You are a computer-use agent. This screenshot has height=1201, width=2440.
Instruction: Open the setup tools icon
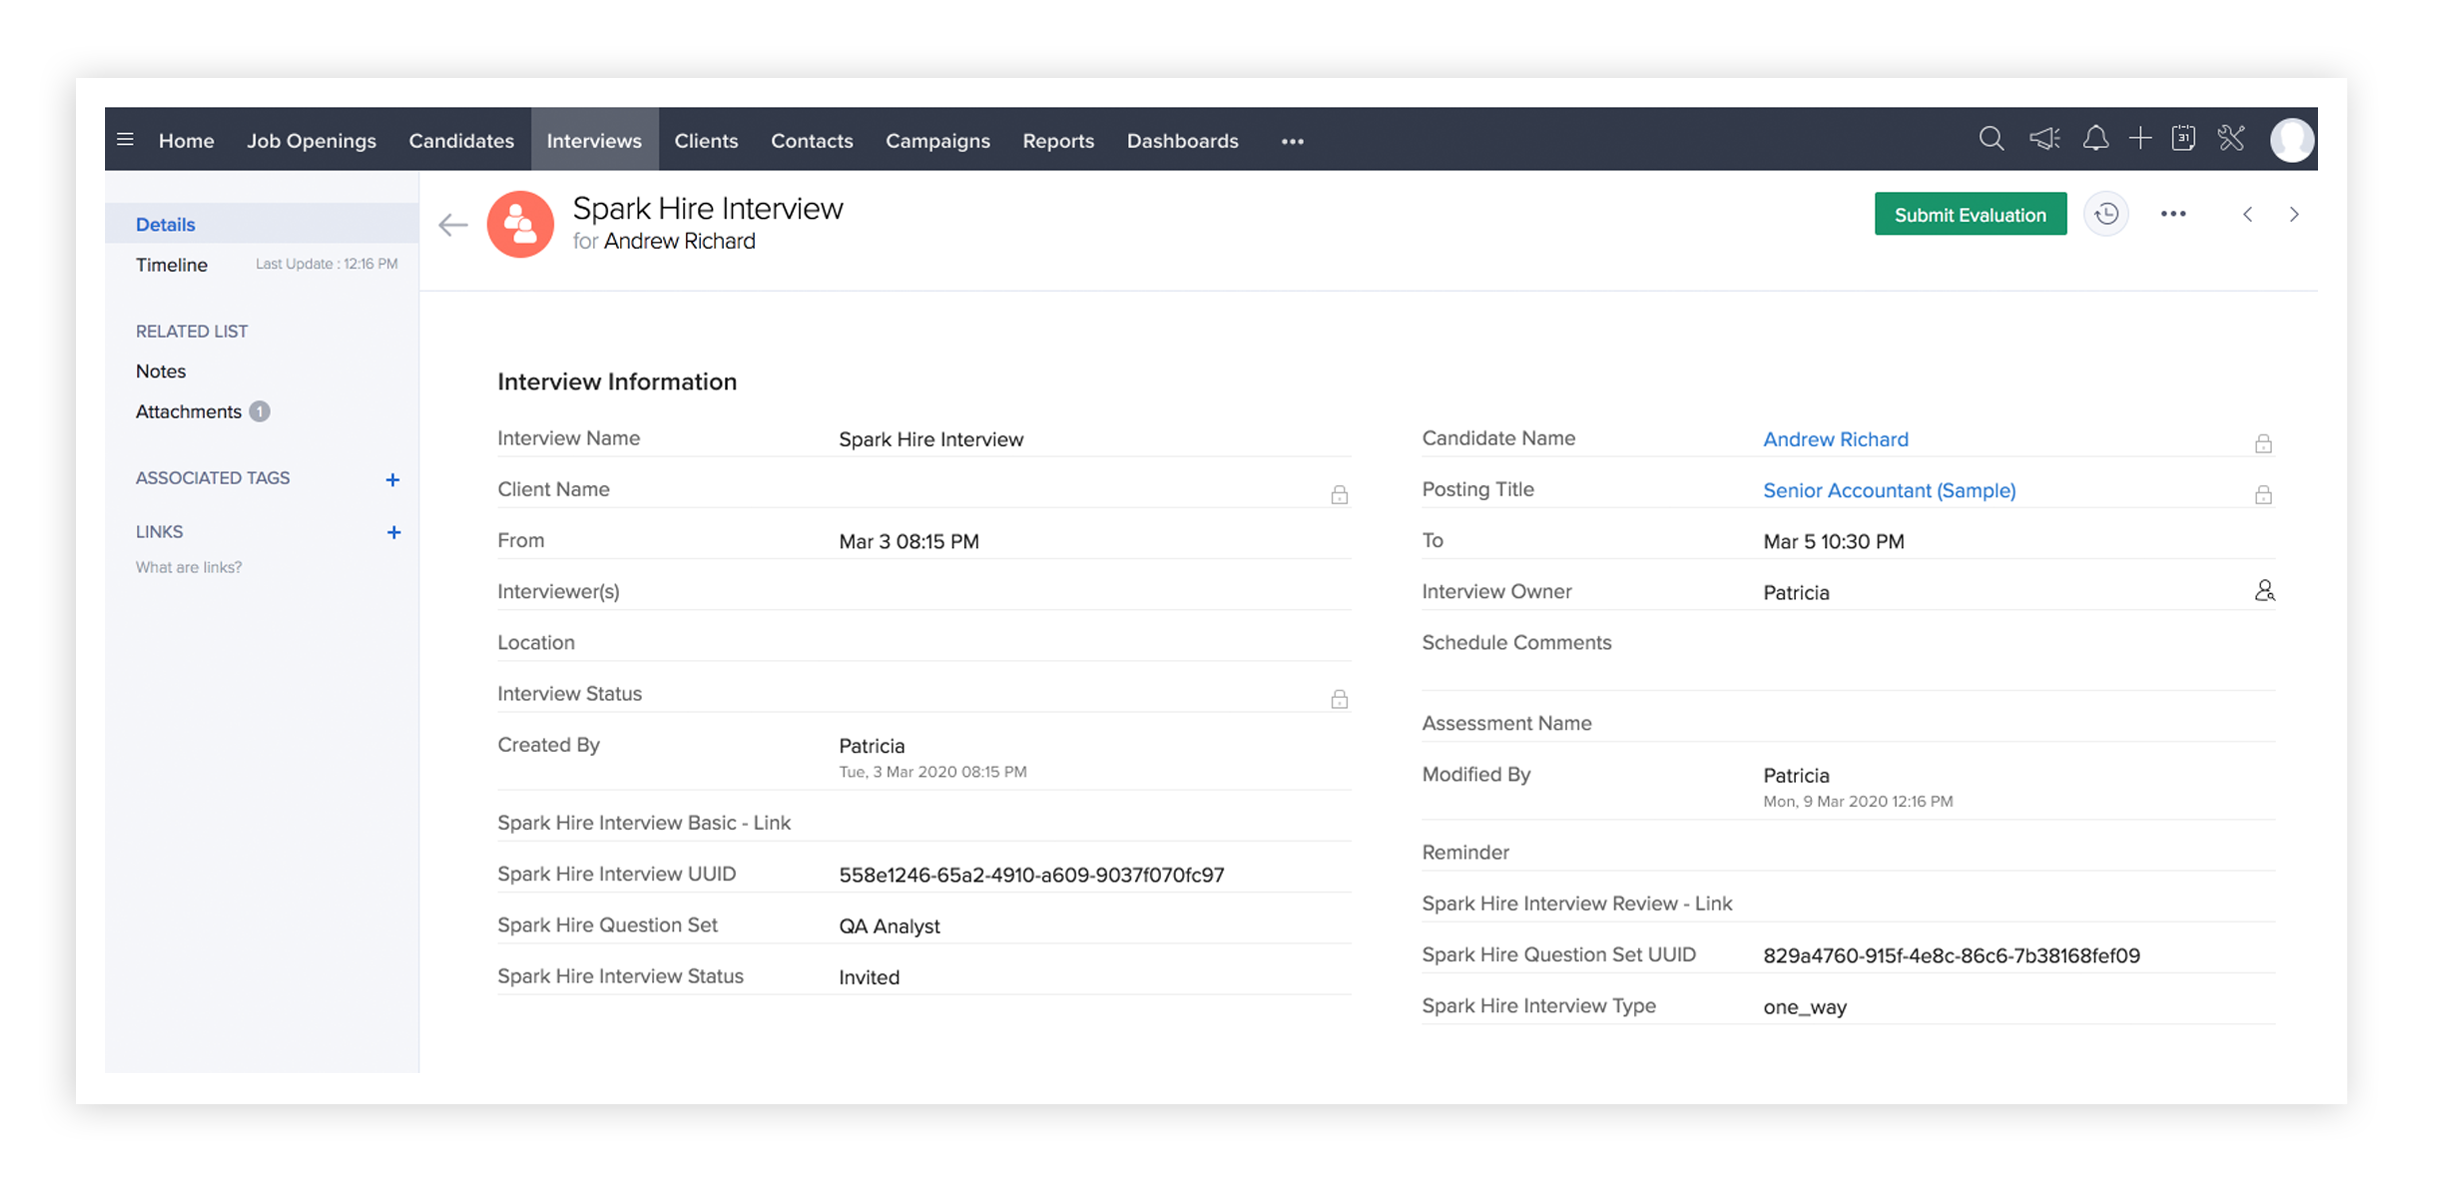coord(2231,139)
